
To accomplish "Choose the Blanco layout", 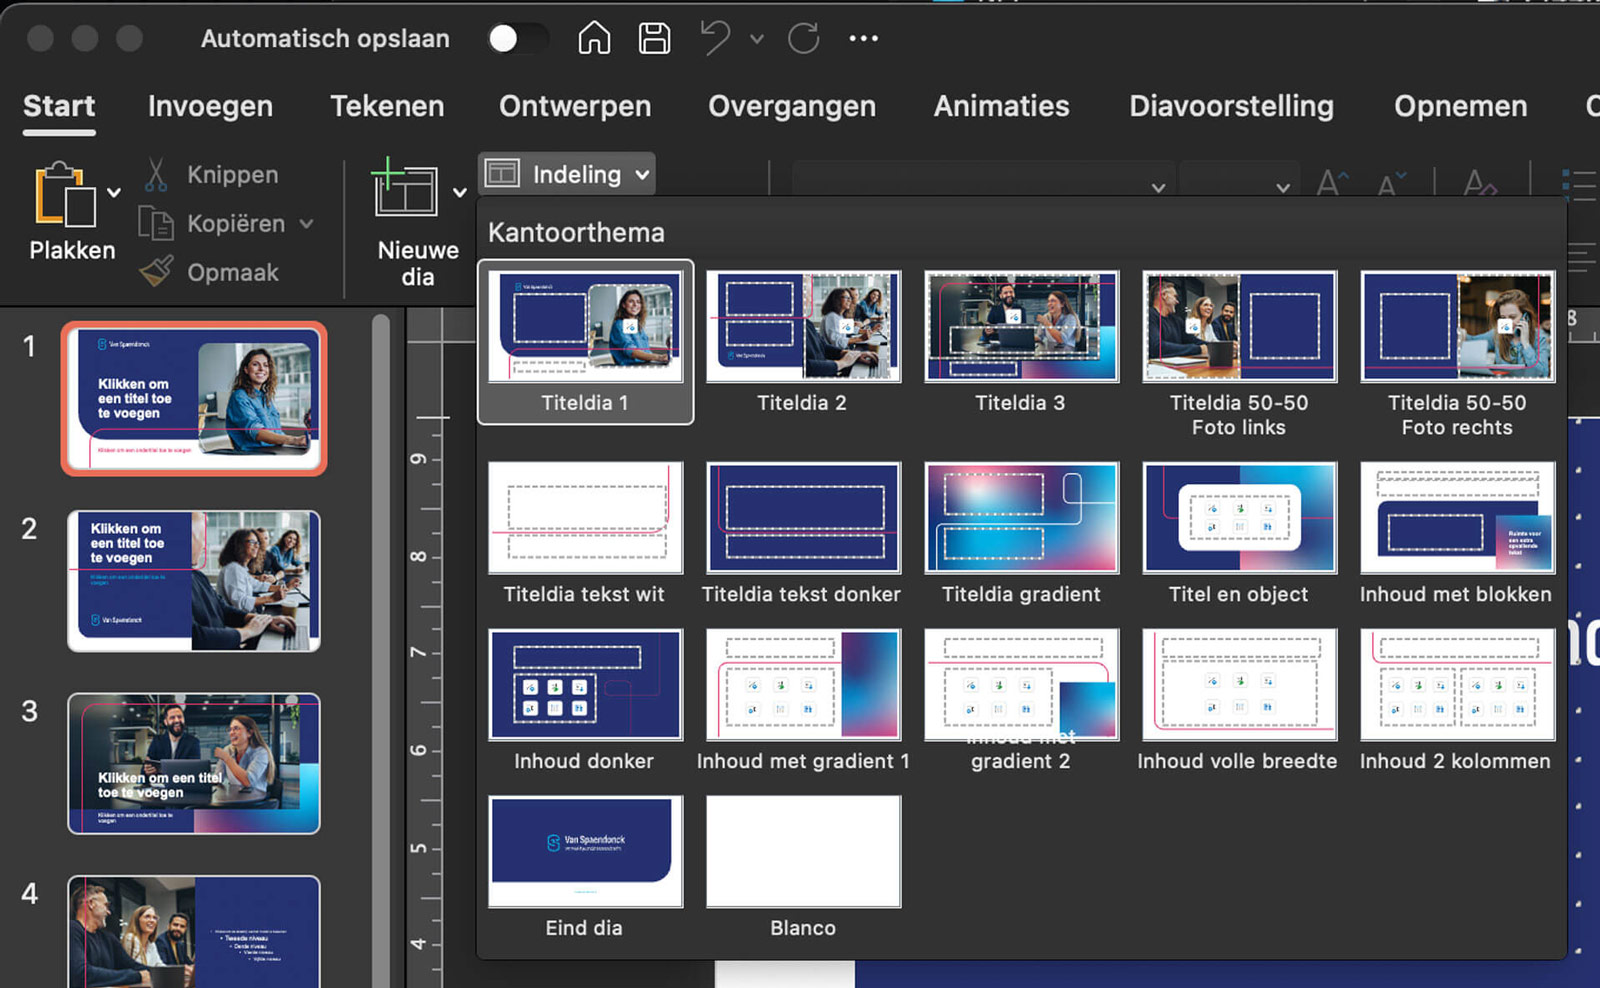I will pyautogui.click(x=803, y=852).
